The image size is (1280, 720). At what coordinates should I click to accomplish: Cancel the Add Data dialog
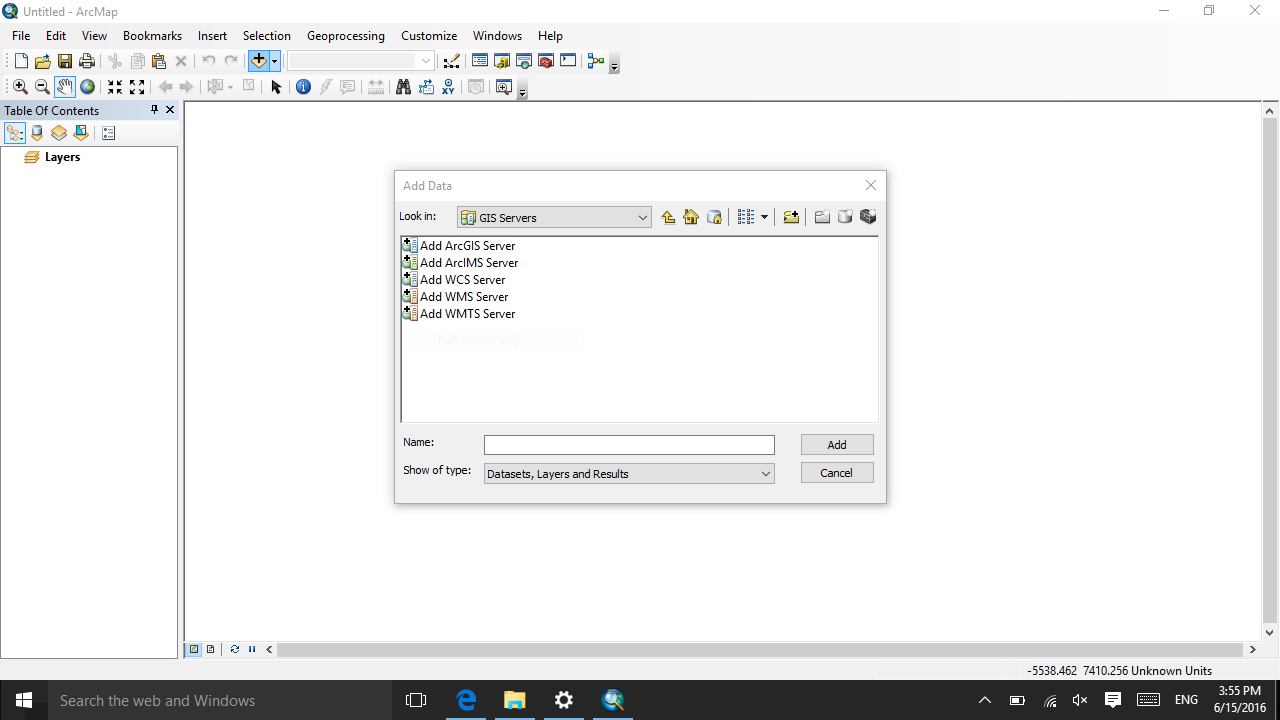click(x=837, y=473)
